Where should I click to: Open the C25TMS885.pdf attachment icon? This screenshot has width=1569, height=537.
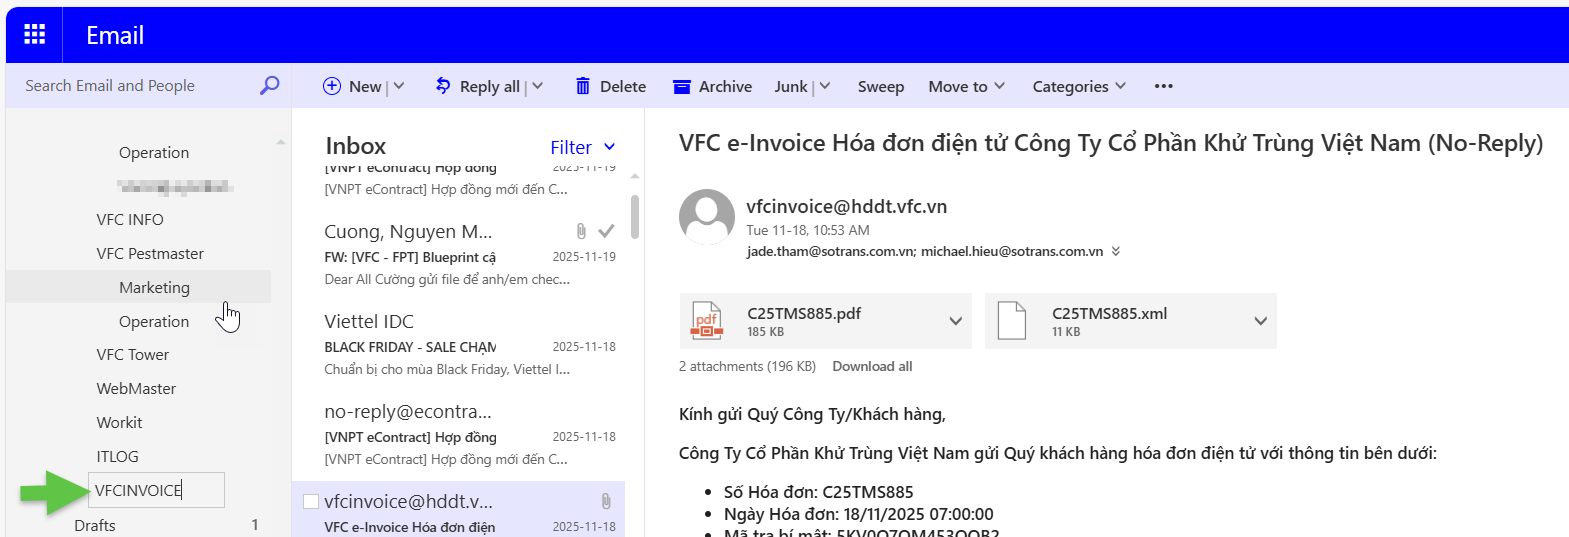[x=707, y=321]
